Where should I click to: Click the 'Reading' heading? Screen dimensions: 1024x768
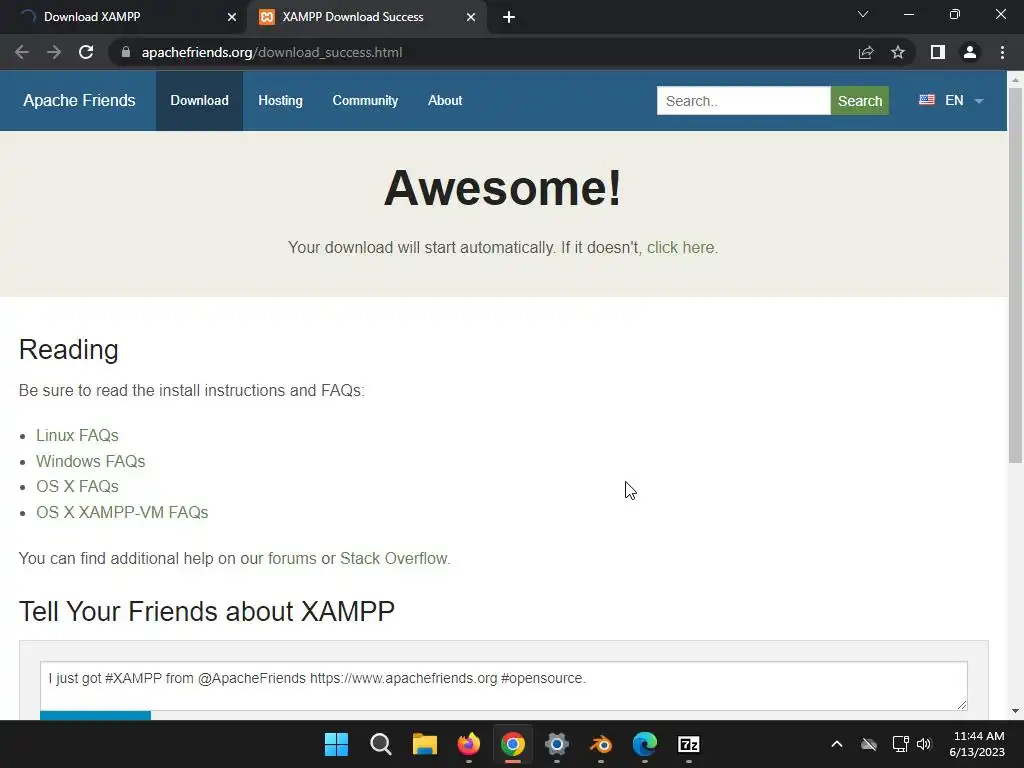click(69, 349)
